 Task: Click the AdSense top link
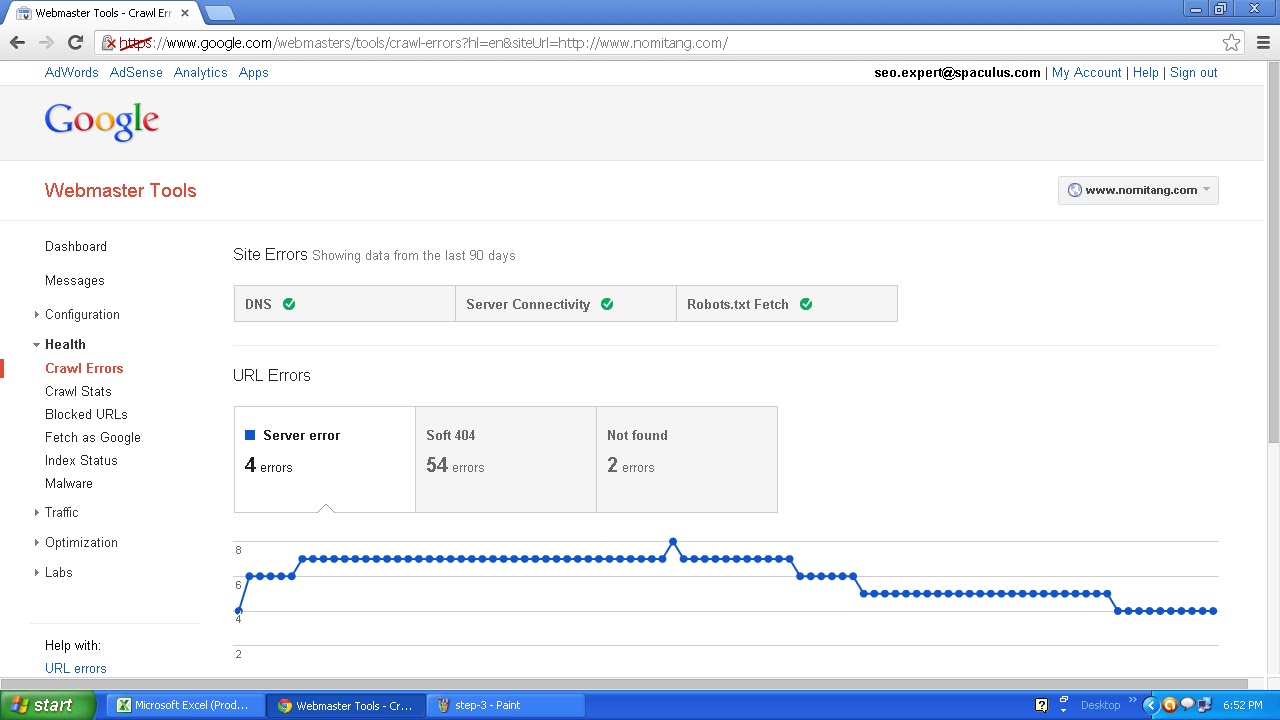click(136, 72)
